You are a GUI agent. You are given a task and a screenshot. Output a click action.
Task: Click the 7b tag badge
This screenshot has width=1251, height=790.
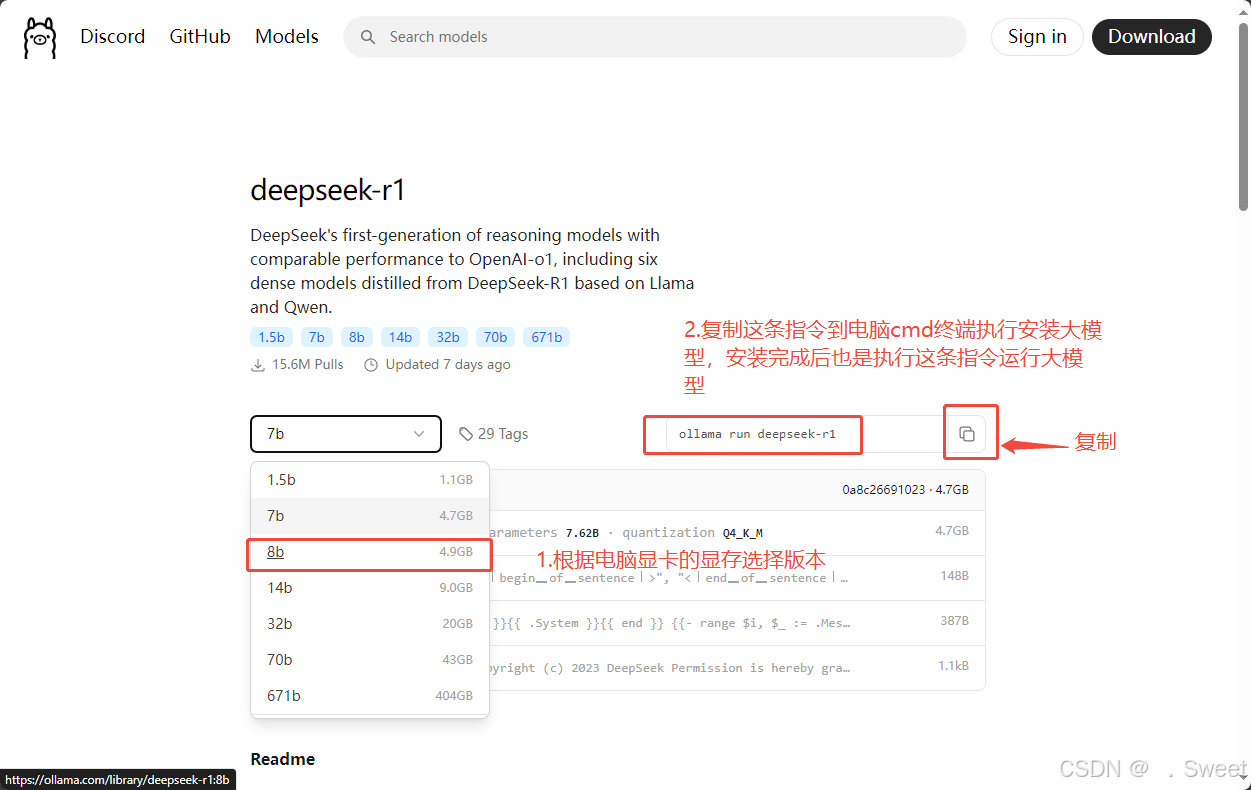(316, 337)
